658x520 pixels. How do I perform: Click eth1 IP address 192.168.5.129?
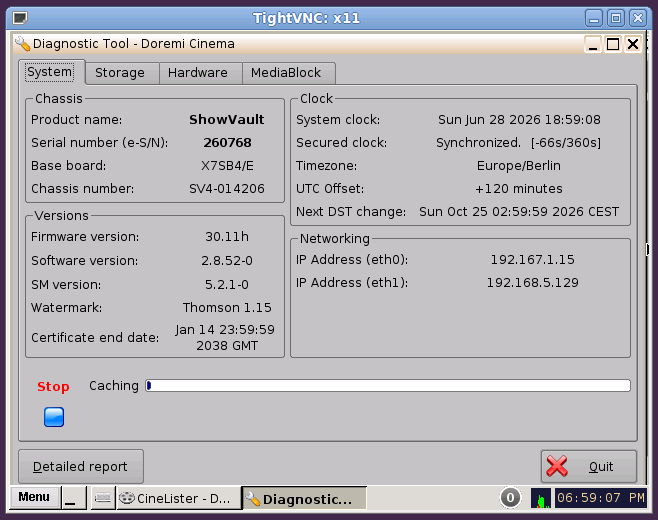(533, 283)
